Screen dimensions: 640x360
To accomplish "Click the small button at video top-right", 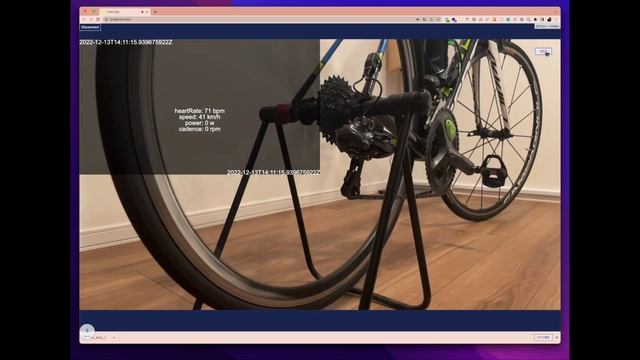I will 543,51.
